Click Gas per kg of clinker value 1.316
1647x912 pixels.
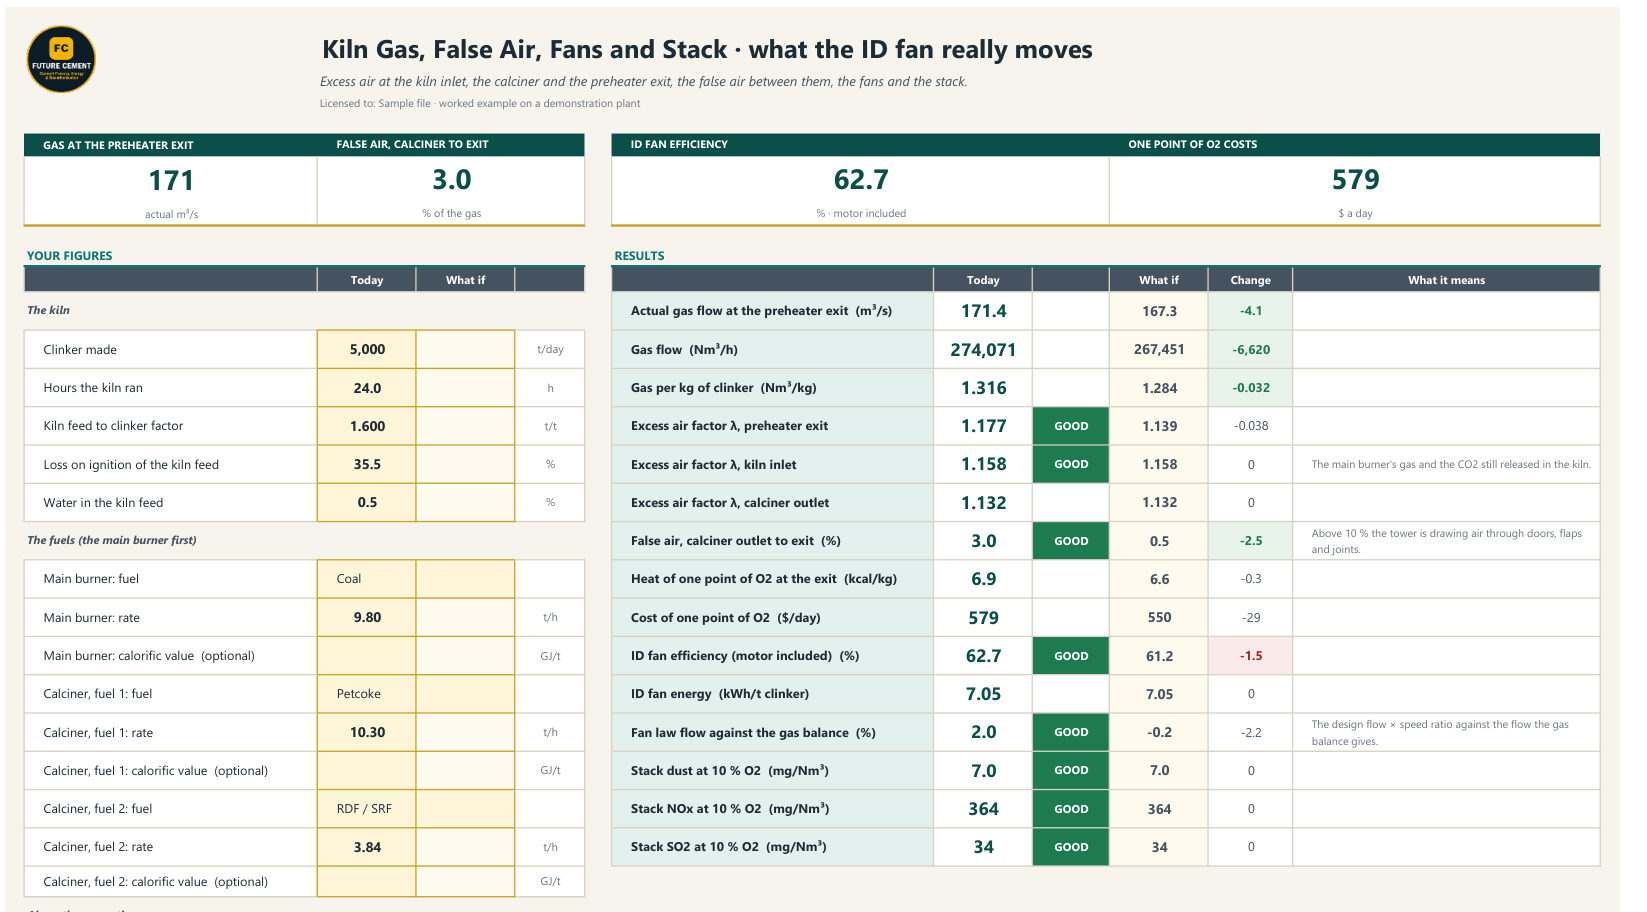(x=983, y=388)
